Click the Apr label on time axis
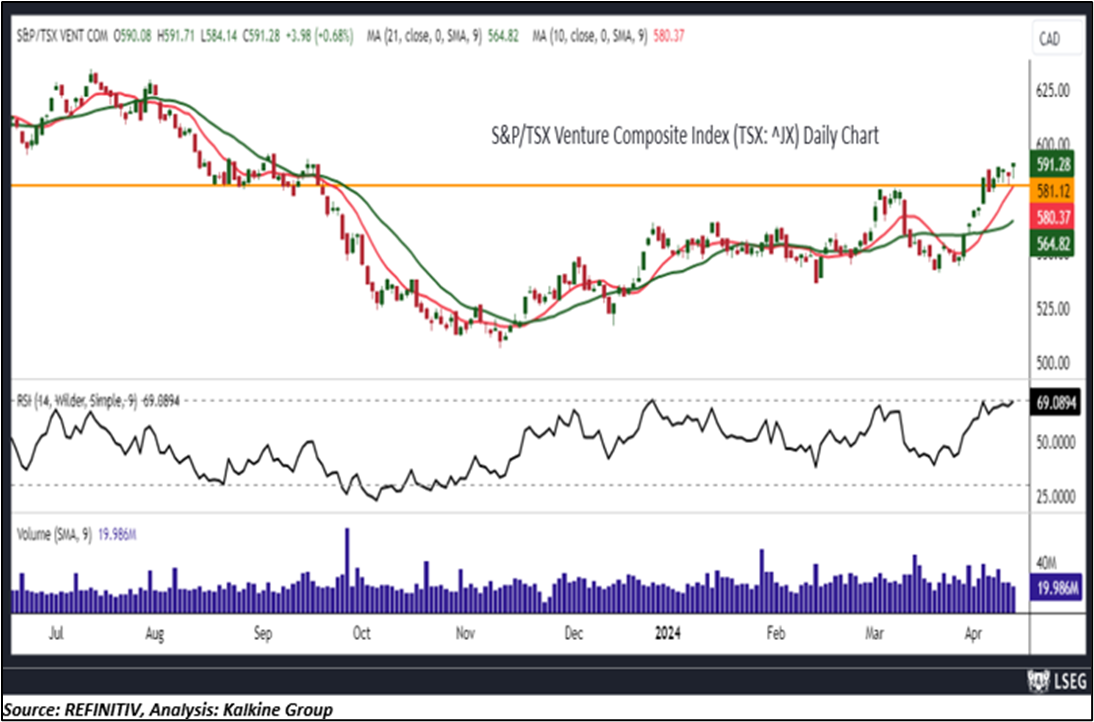 [x=974, y=632]
